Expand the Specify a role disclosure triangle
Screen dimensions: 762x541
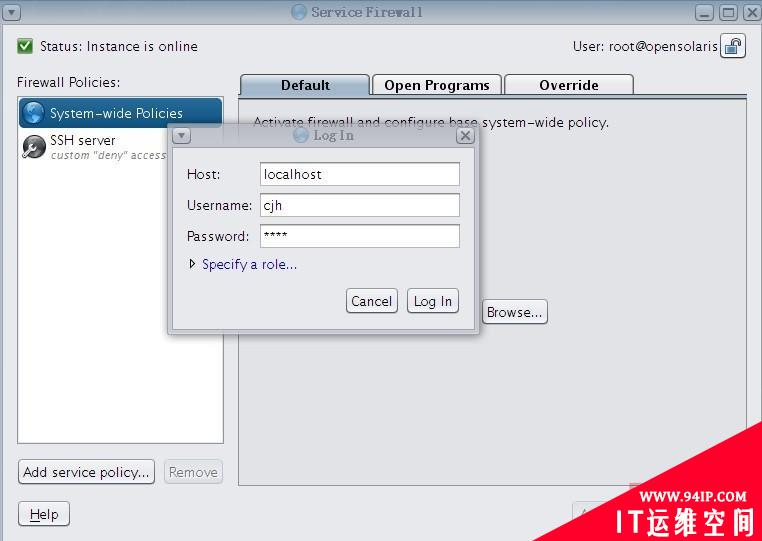192,264
